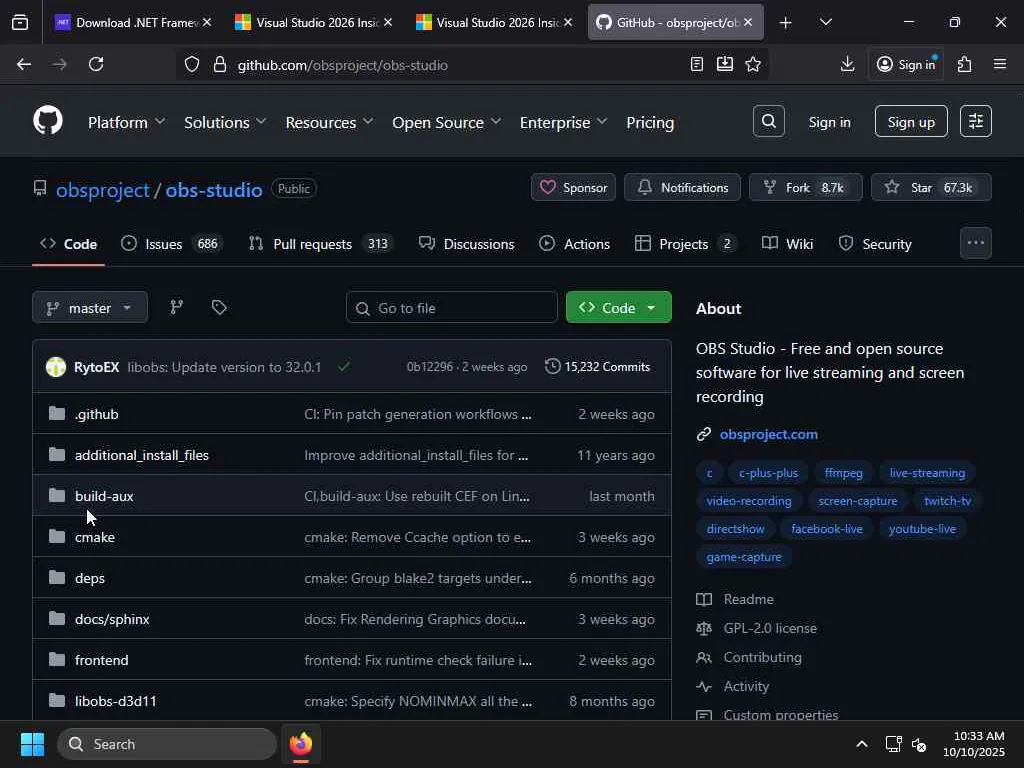
Task: Open the ffmpeg topic tag
Action: pyautogui.click(x=843, y=473)
